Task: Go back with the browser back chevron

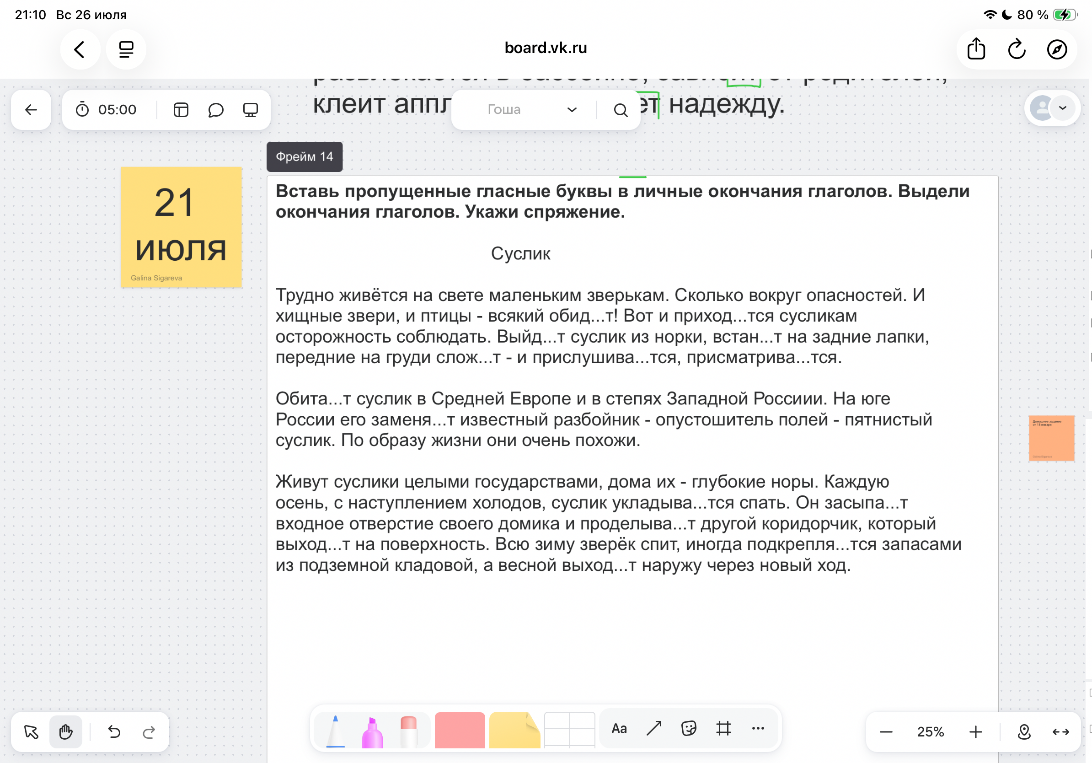Action: pos(79,49)
